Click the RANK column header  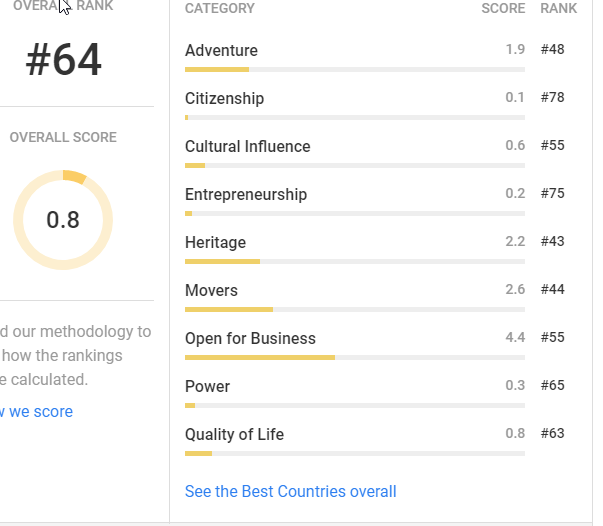(558, 8)
